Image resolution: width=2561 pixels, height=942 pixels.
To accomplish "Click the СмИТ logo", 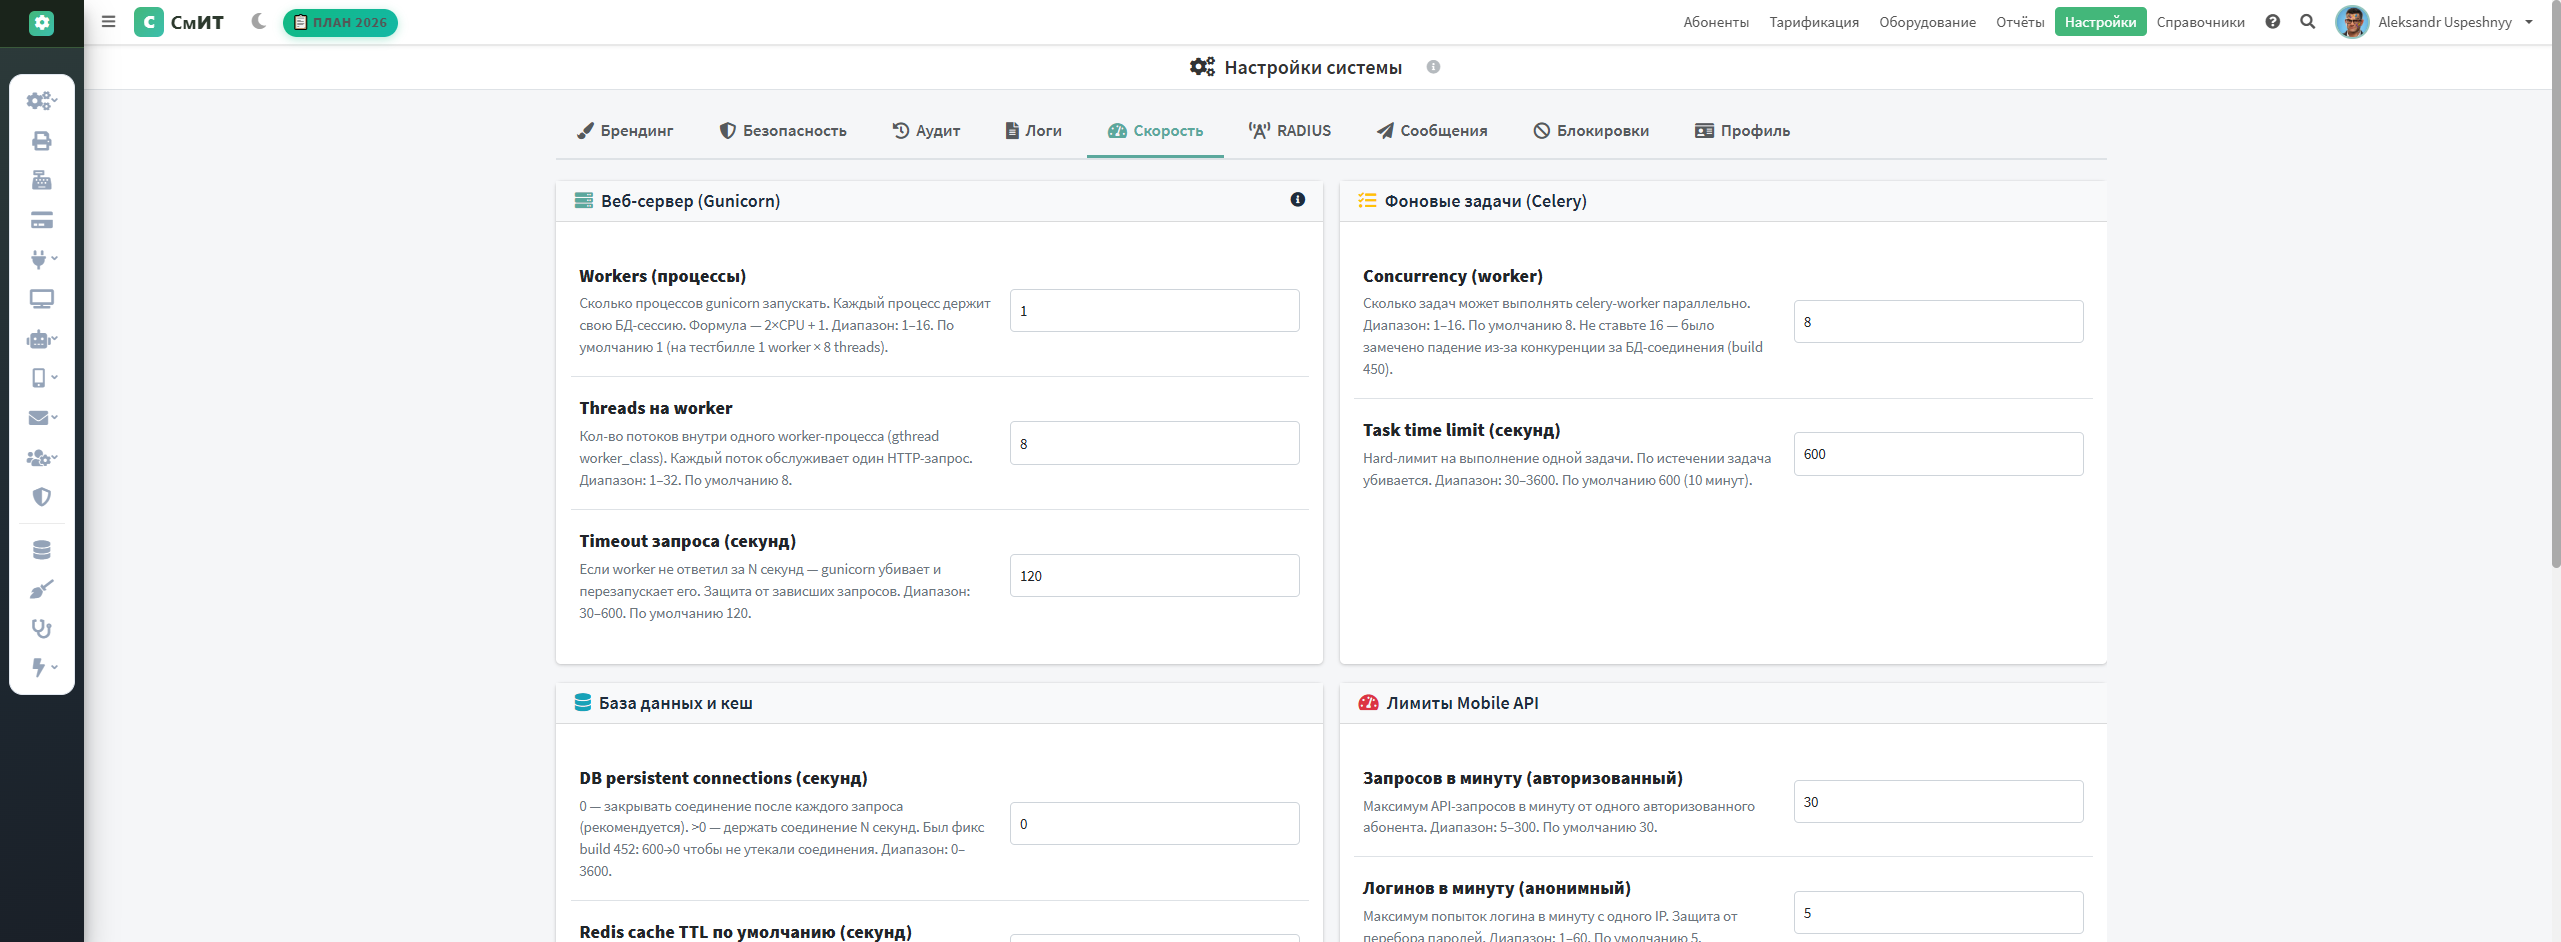I will pos(180,22).
